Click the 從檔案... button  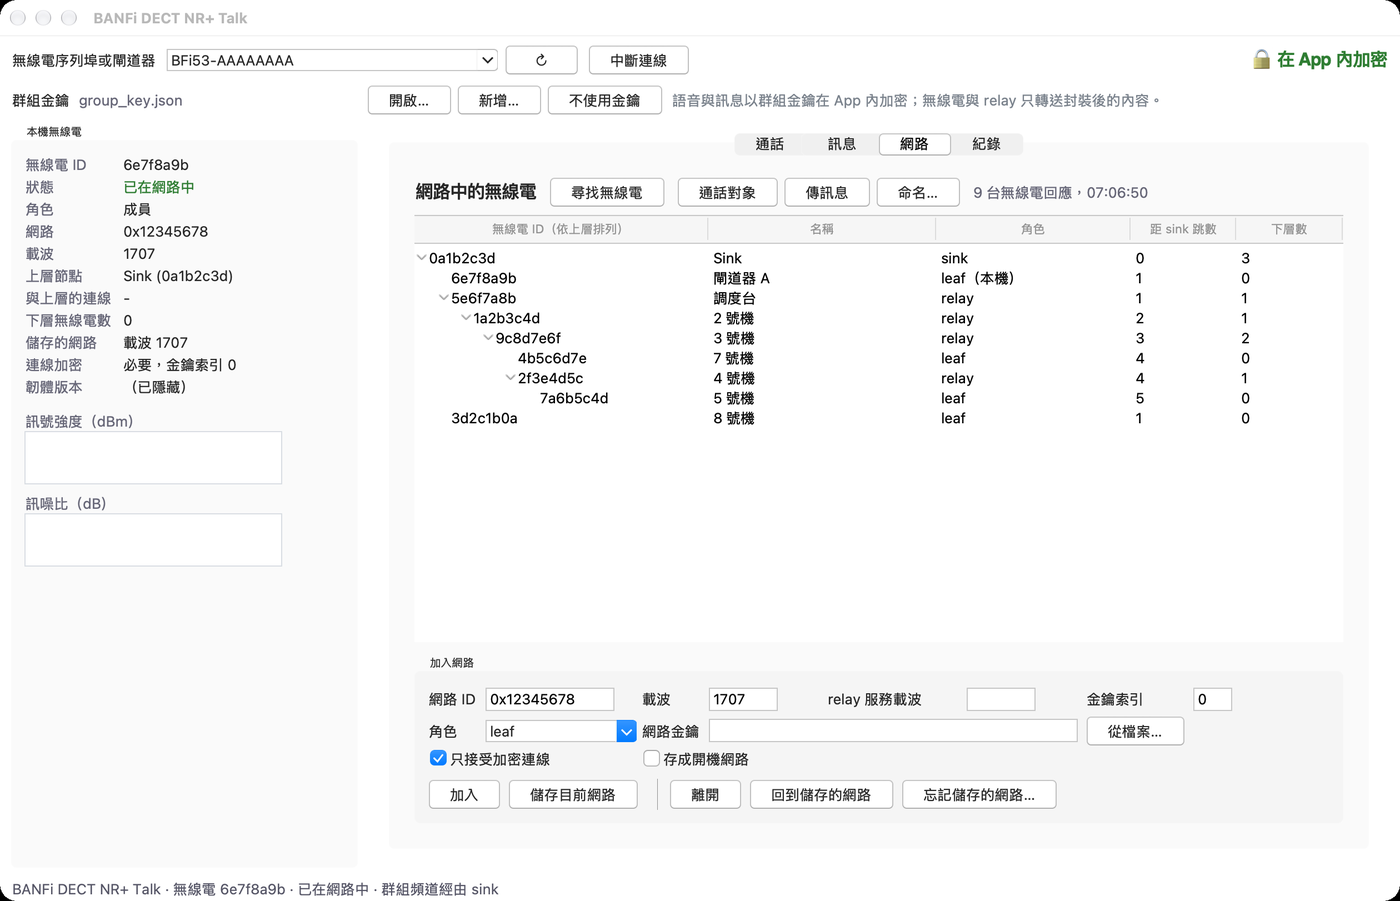click(1135, 731)
